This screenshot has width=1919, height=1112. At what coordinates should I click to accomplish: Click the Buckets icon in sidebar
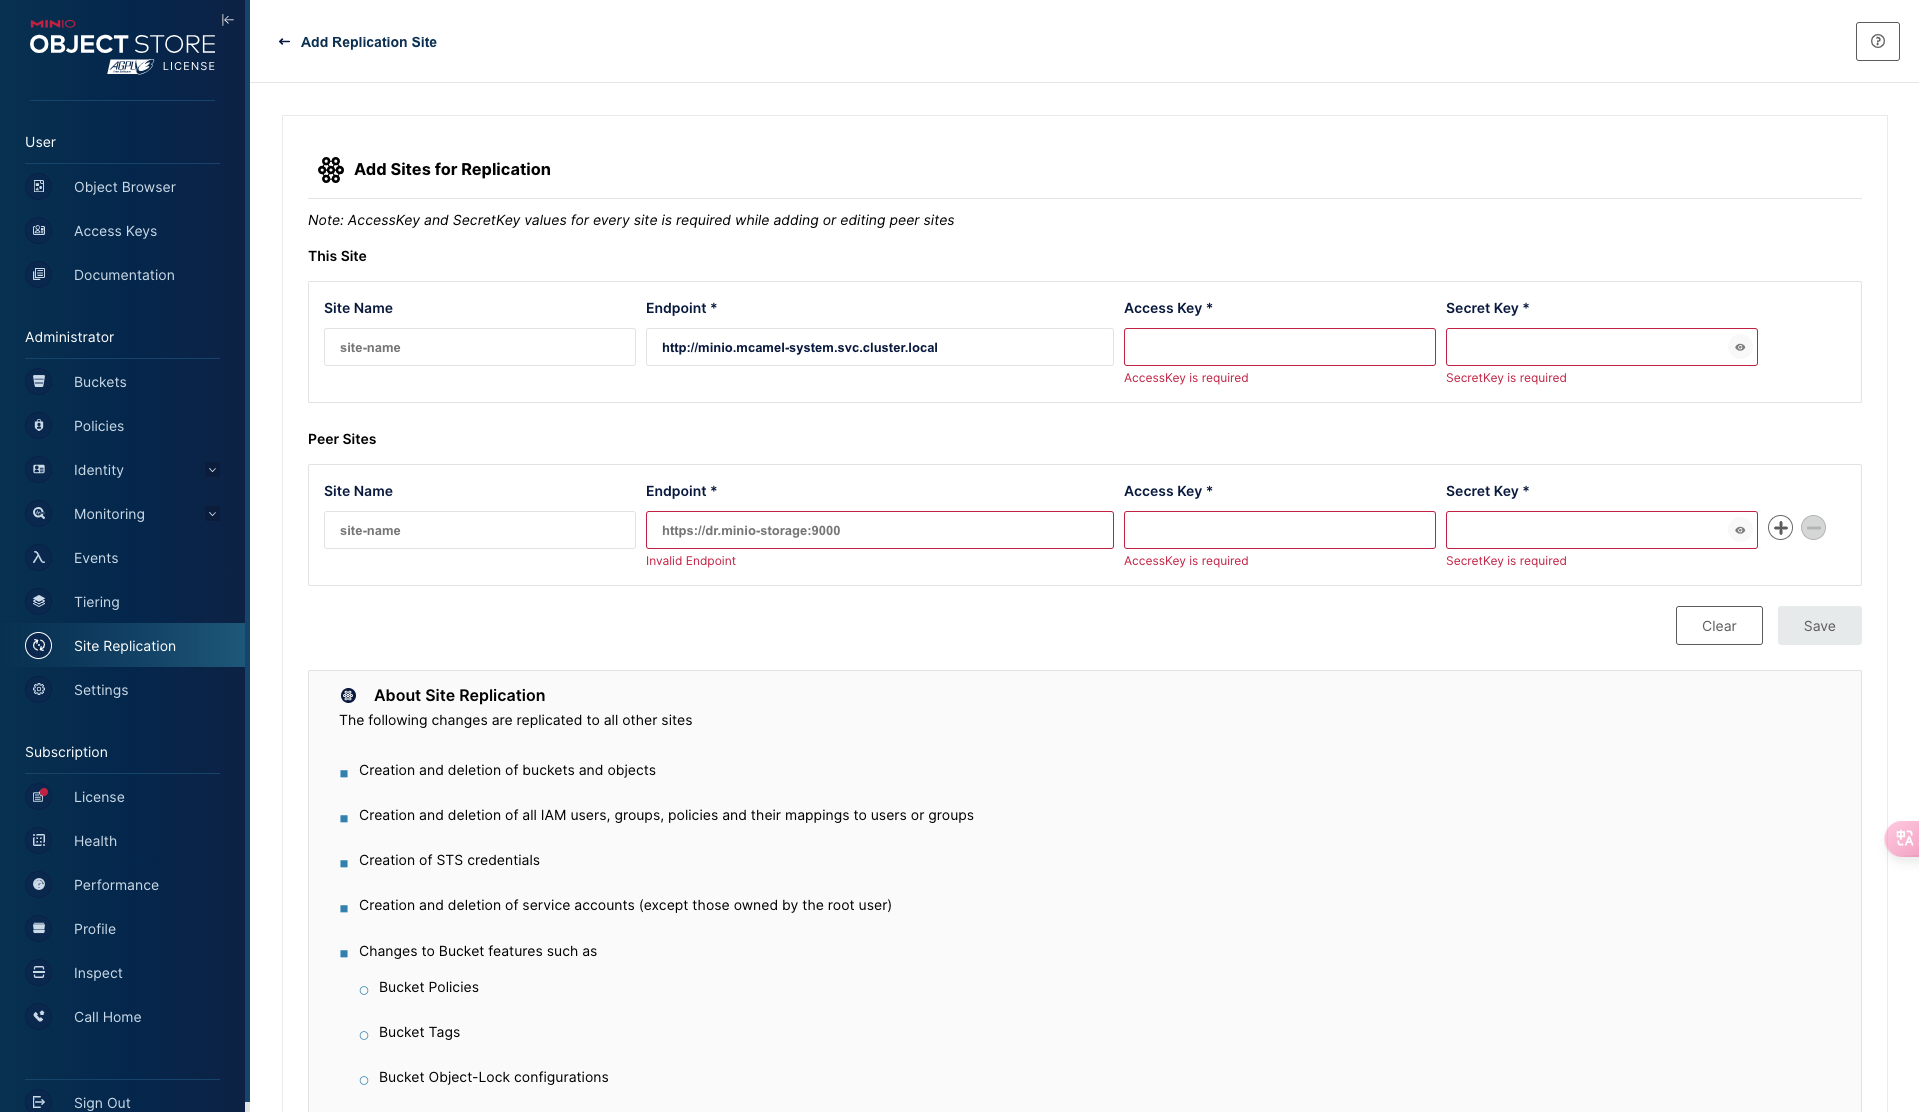tap(39, 382)
